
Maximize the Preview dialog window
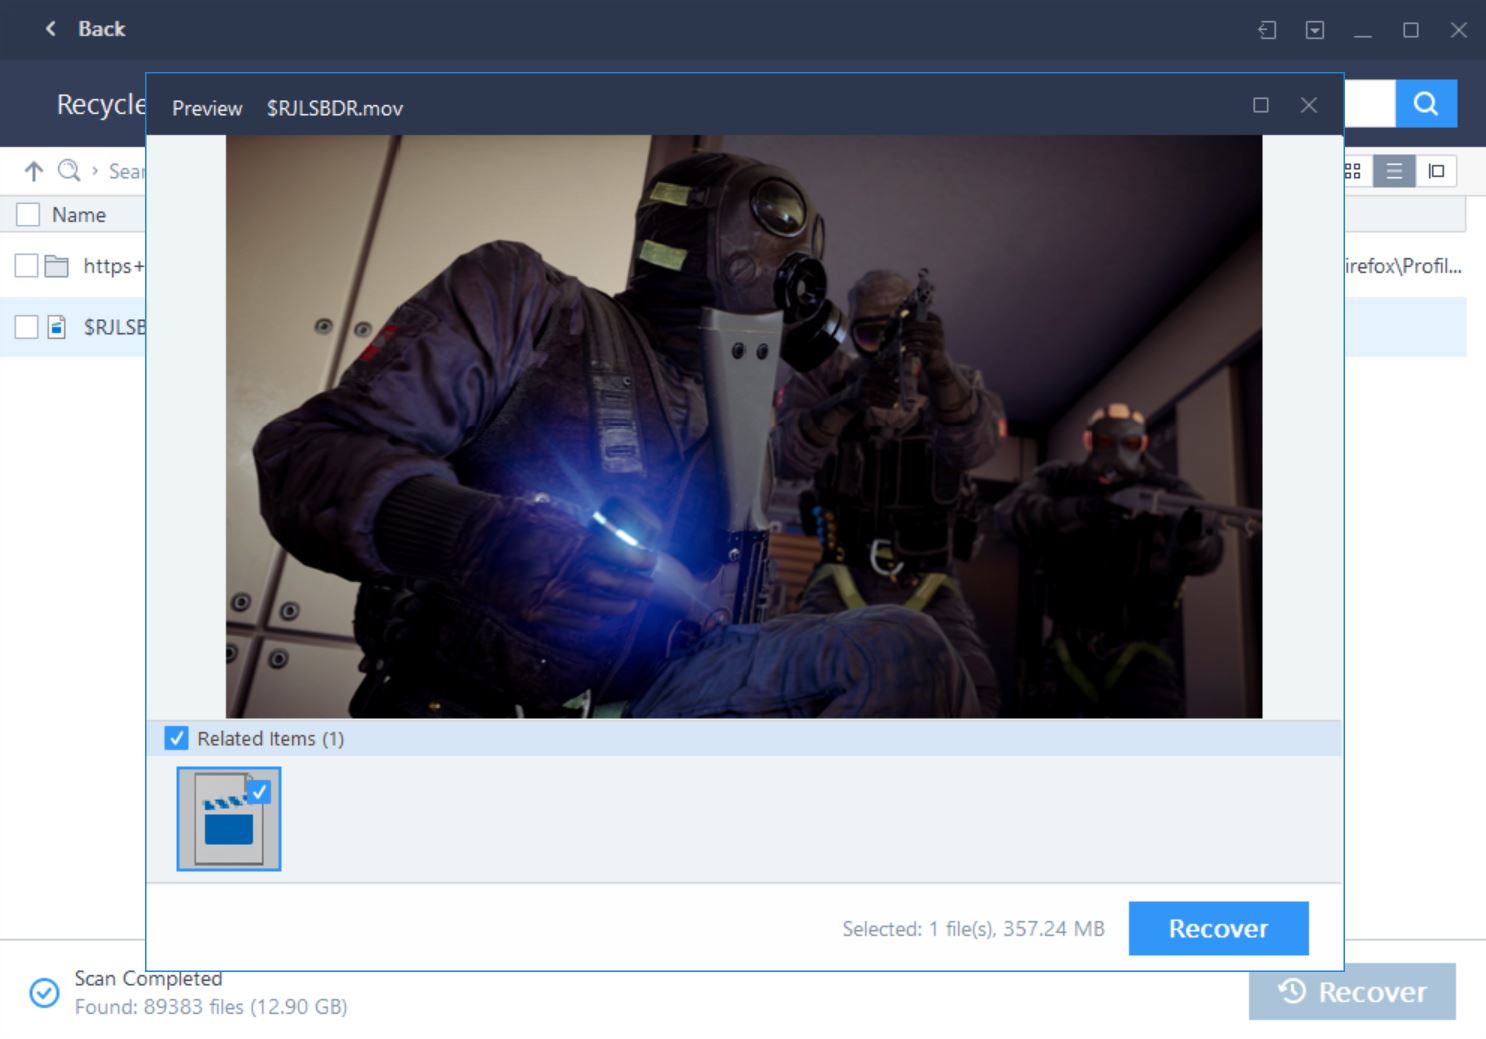pyautogui.click(x=1260, y=105)
